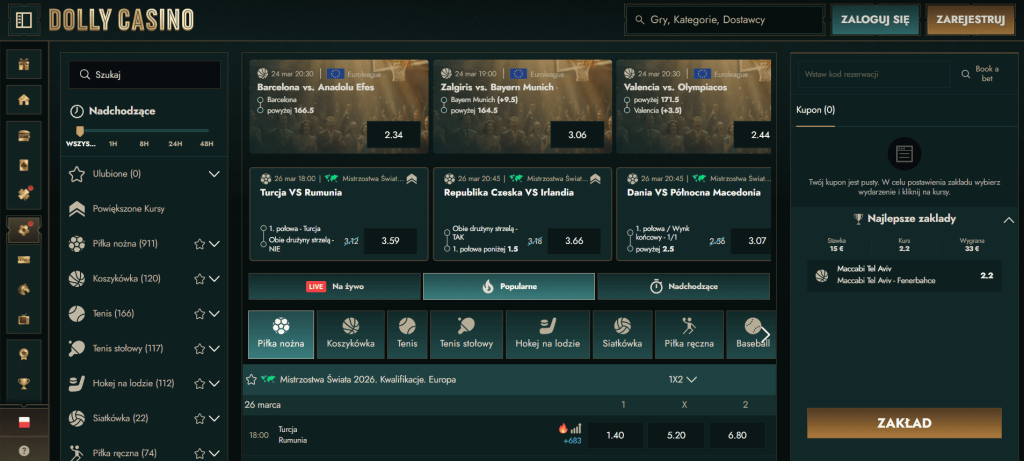Switch to the Na żywo live tab

coord(334,286)
